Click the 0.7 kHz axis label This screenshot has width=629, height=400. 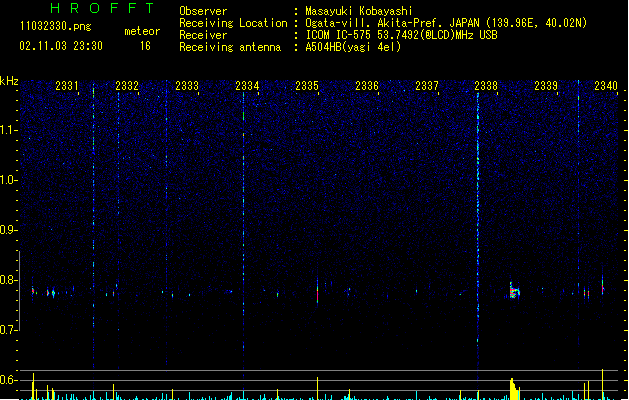(x=8, y=330)
